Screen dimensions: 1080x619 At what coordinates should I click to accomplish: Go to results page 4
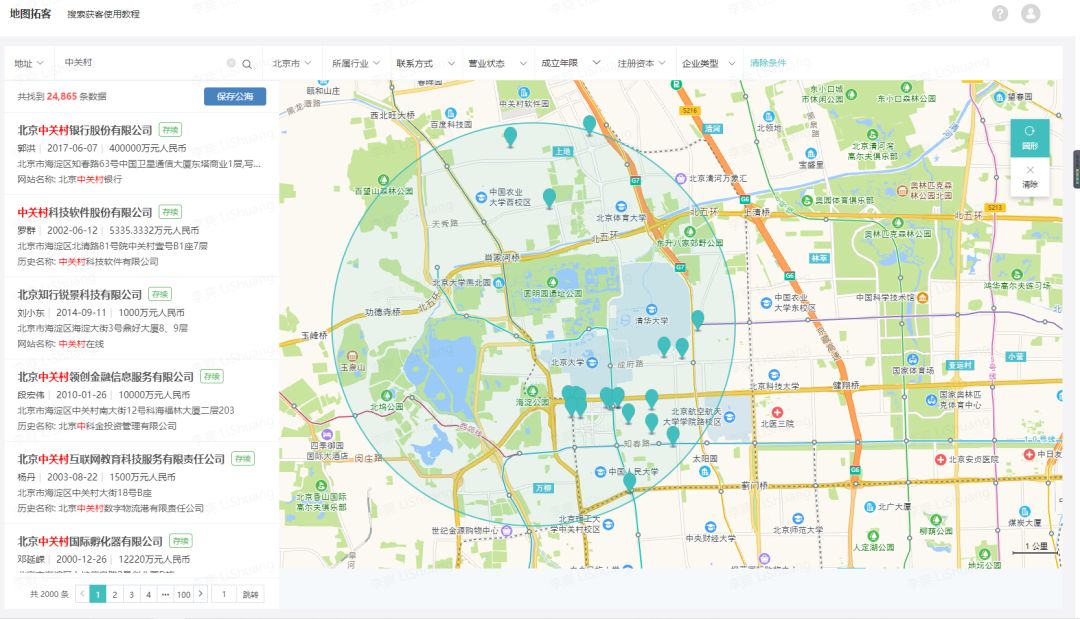pyautogui.click(x=148, y=594)
